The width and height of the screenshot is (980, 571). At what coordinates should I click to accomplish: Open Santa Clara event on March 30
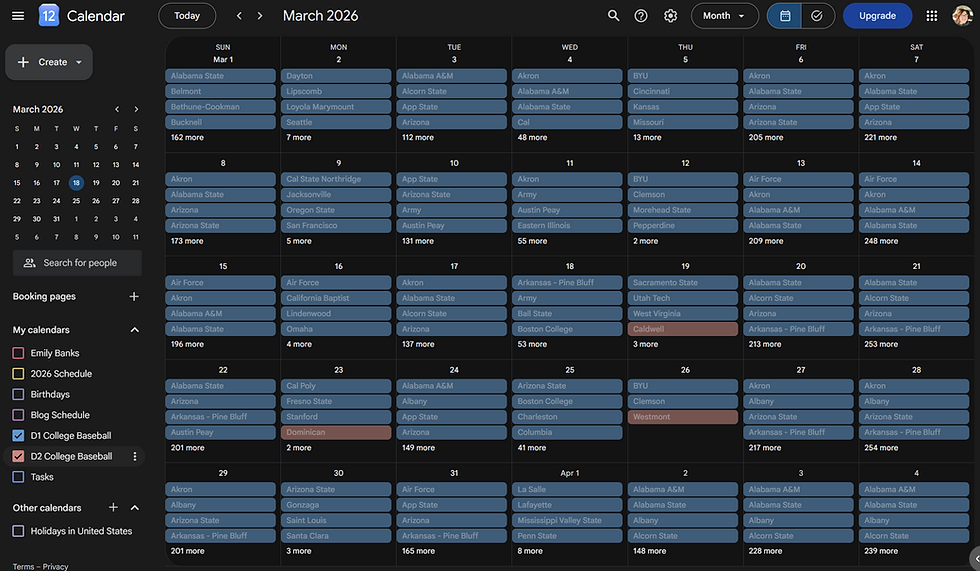[x=336, y=536]
